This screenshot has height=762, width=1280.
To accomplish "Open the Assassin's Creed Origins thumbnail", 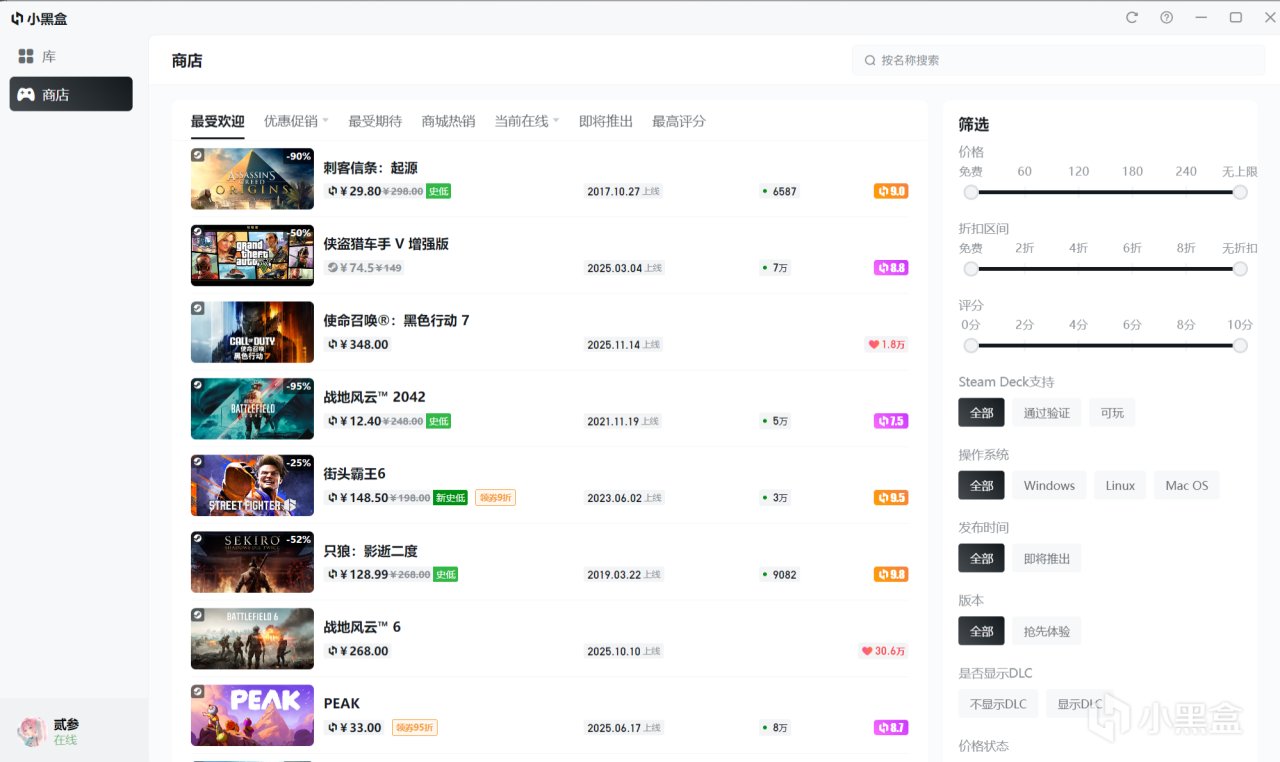I will tap(252, 179).
